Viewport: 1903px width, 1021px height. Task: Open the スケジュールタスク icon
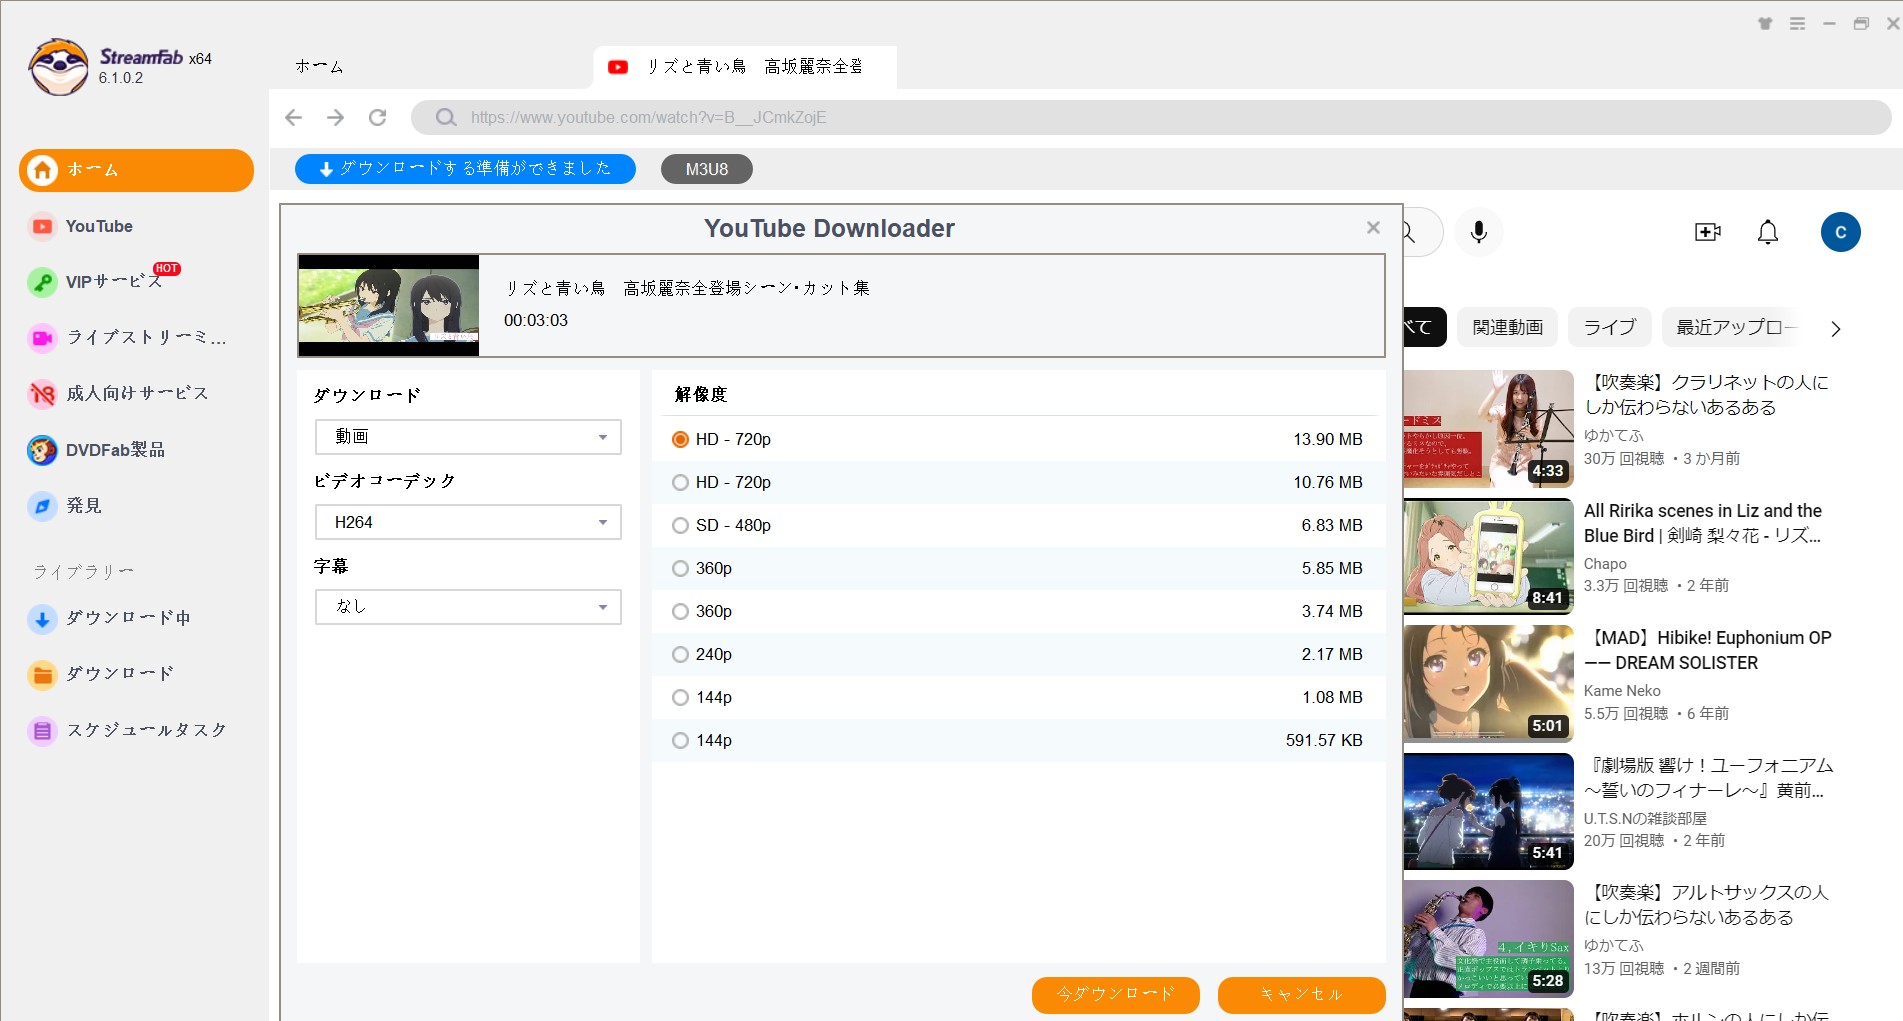click(x=42, y=731)
